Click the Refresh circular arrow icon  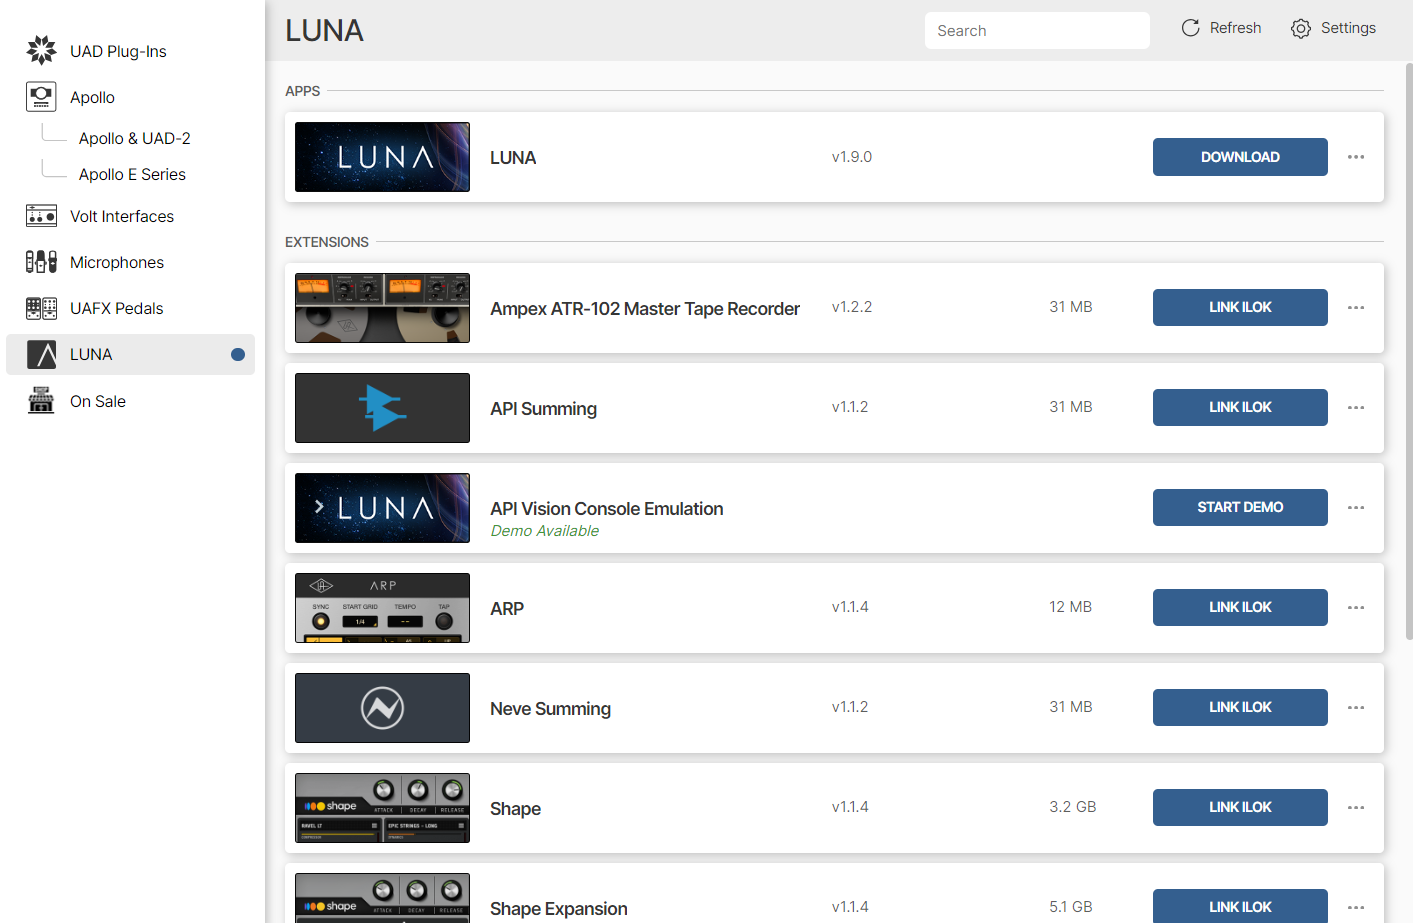point(1190,28)
